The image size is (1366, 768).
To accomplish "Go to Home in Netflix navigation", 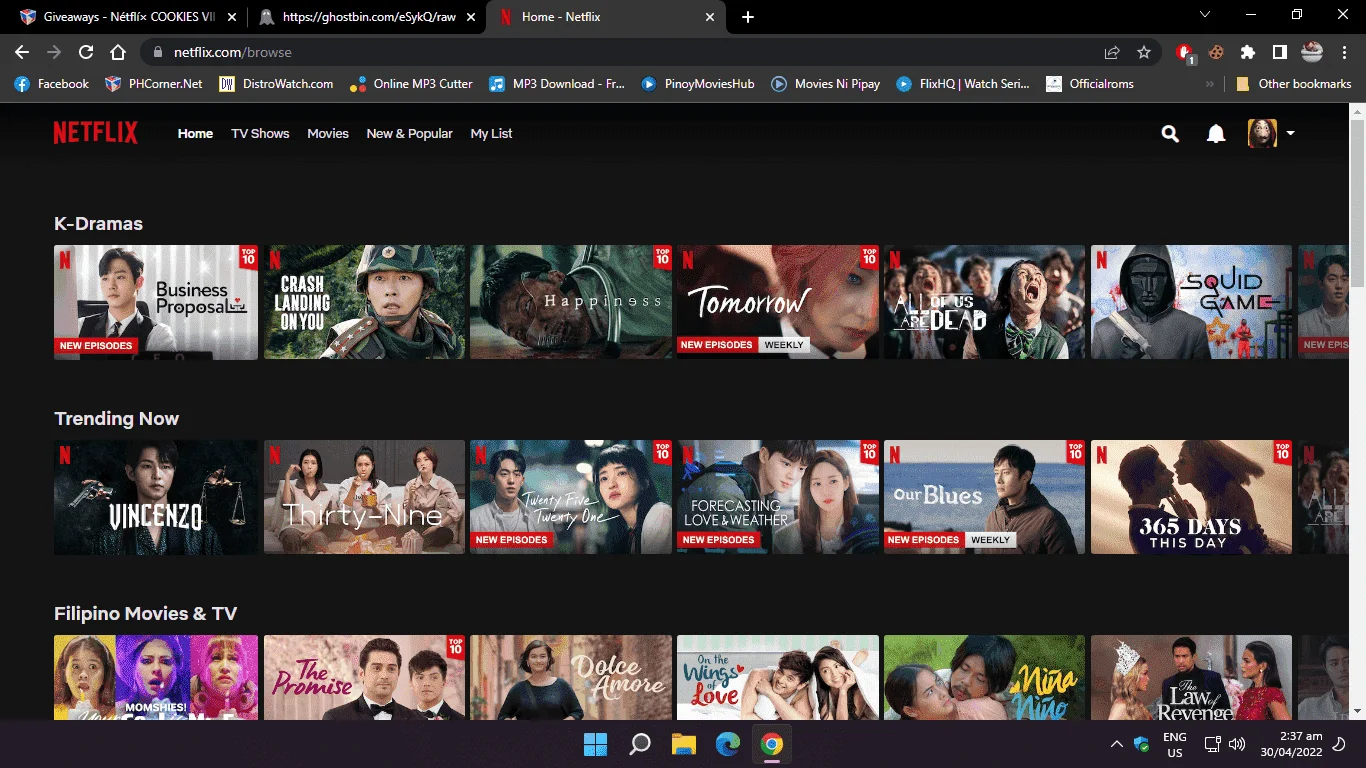I will pos(195,133).
